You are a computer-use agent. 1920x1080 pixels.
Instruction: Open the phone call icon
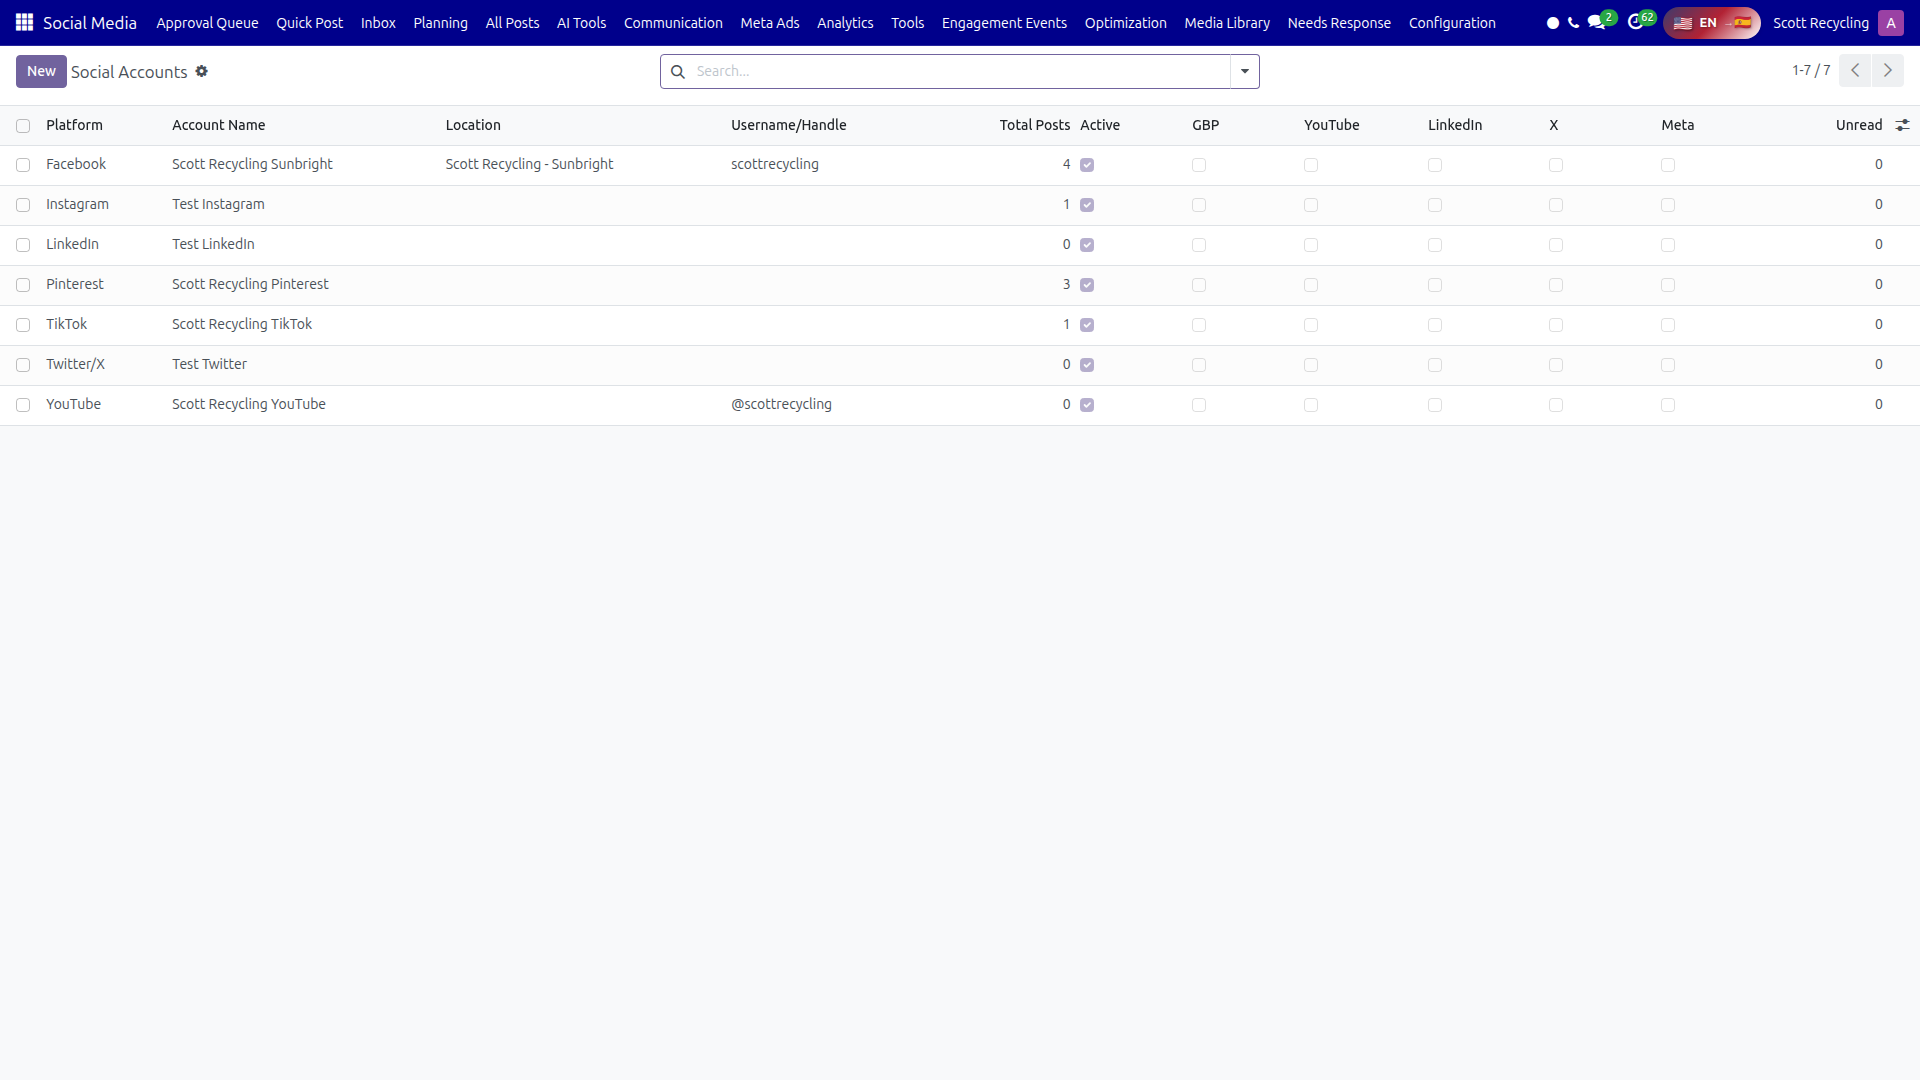[1573, 23]
